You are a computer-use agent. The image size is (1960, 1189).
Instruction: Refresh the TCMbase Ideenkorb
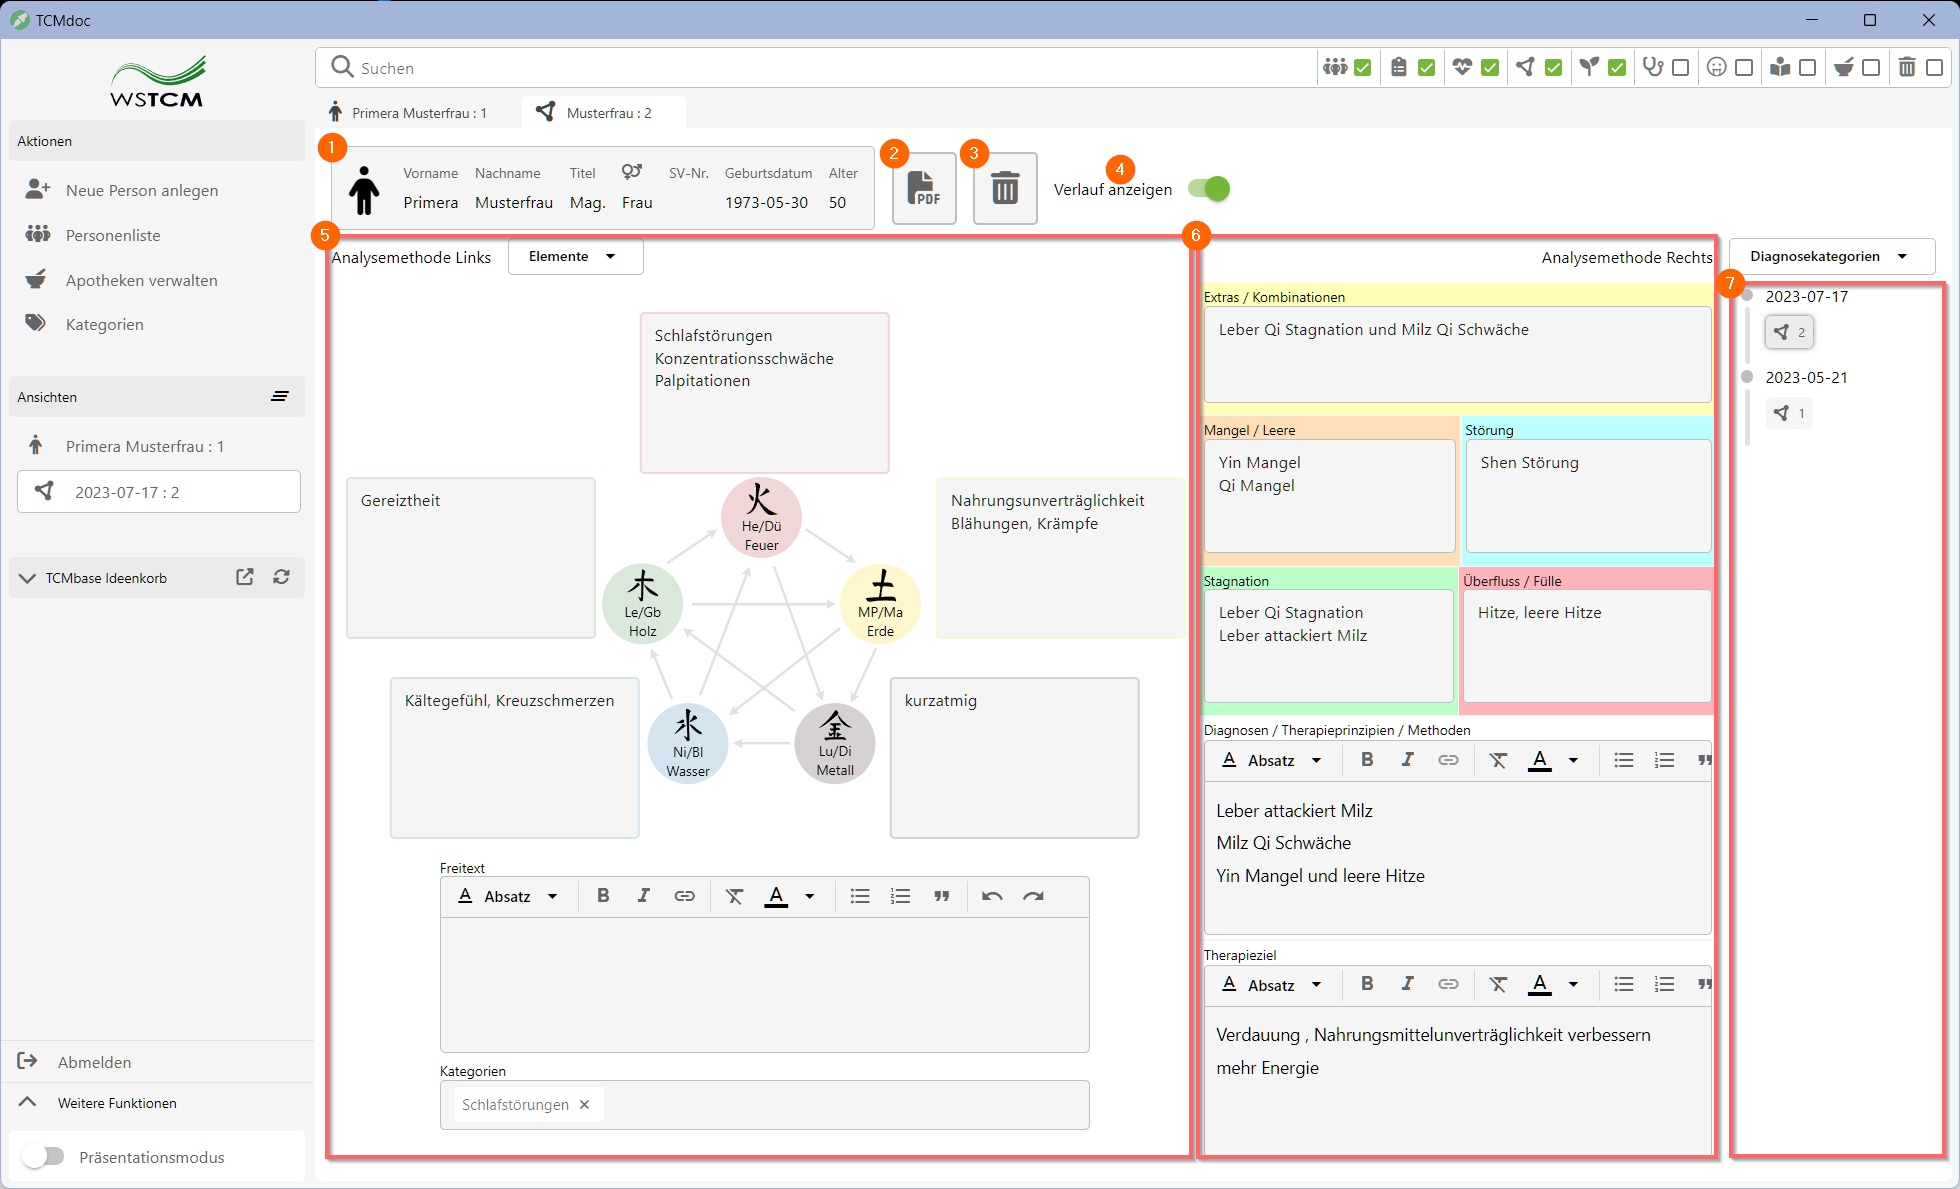(282, 577)
